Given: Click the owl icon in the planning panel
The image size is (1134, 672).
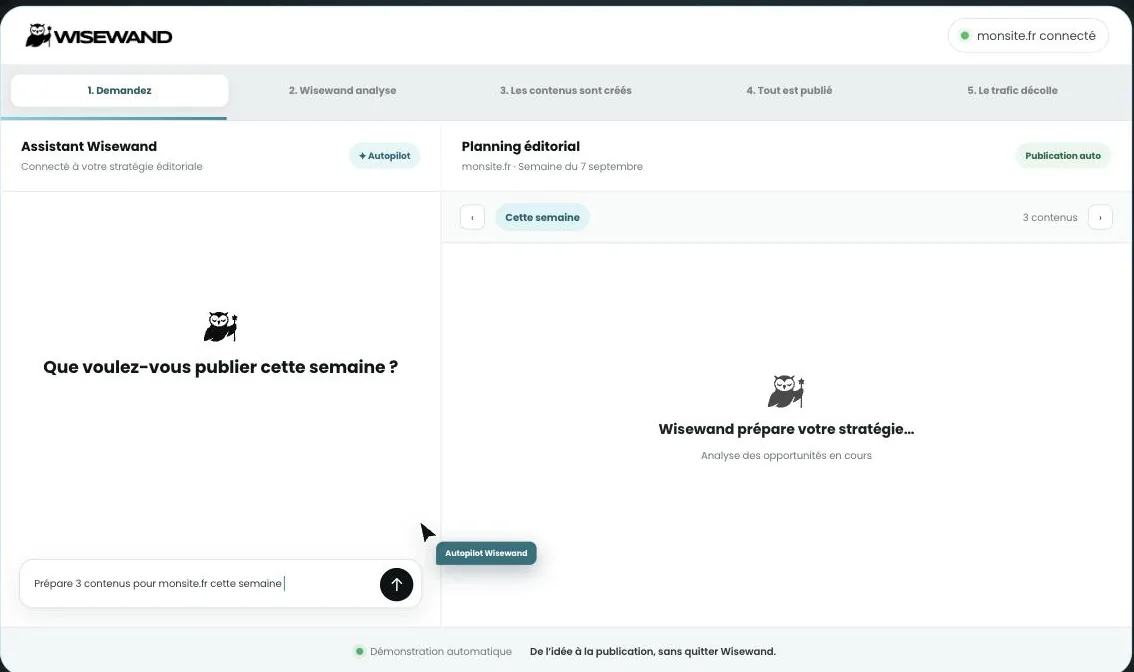Looking at the screenshot, I should (x=786, y=391).
